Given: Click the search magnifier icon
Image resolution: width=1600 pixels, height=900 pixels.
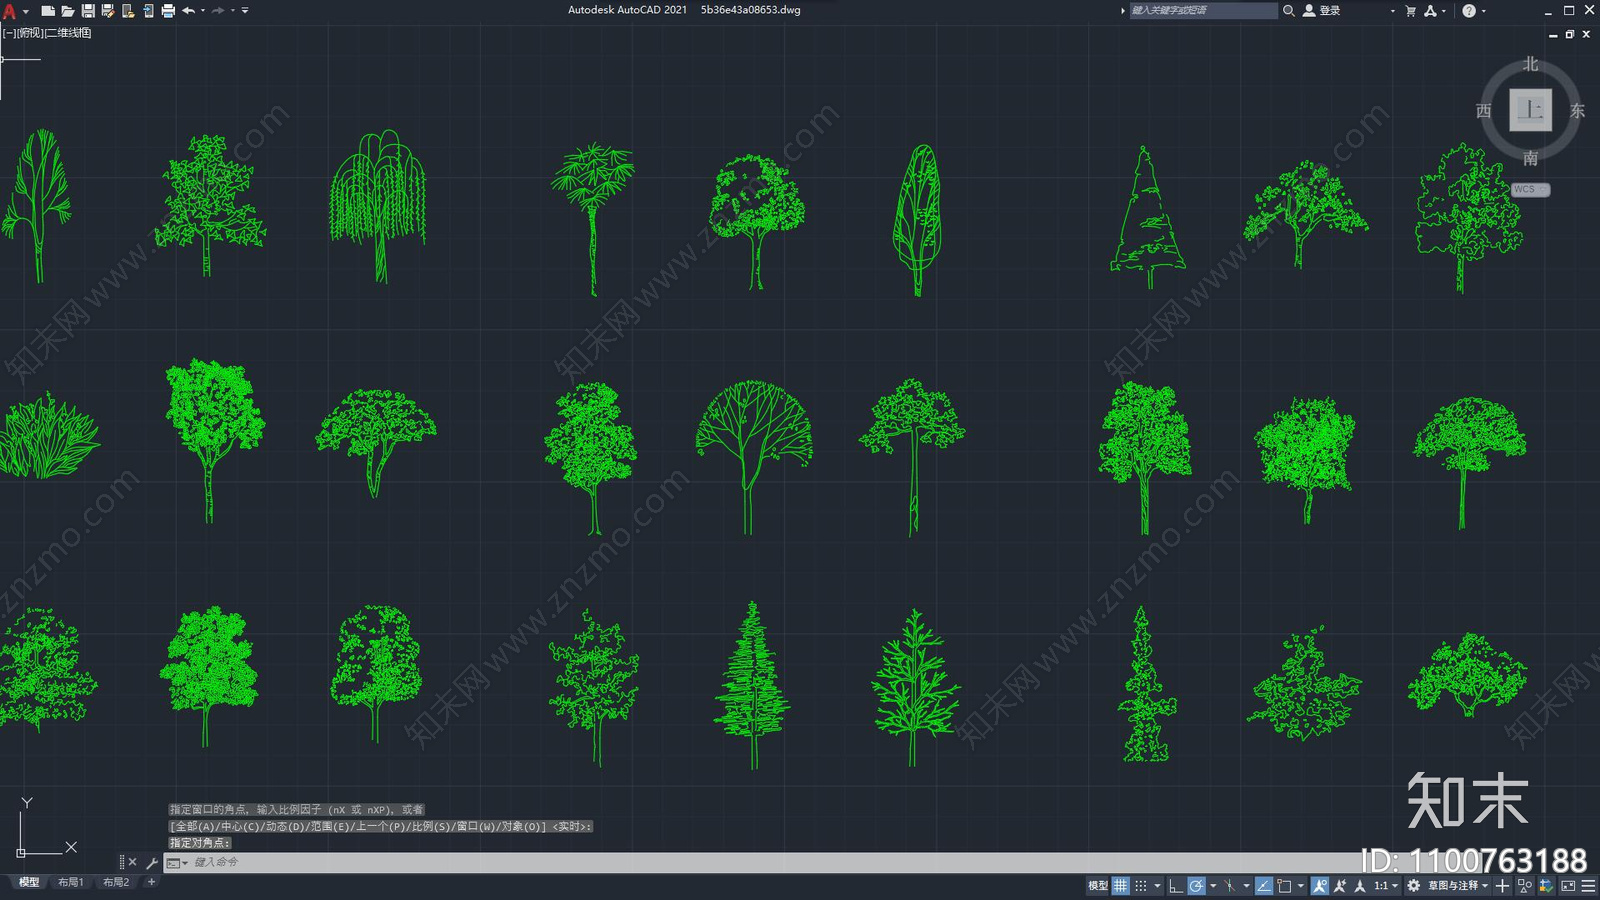Looking at the screenshot, I should [1289, 11].
